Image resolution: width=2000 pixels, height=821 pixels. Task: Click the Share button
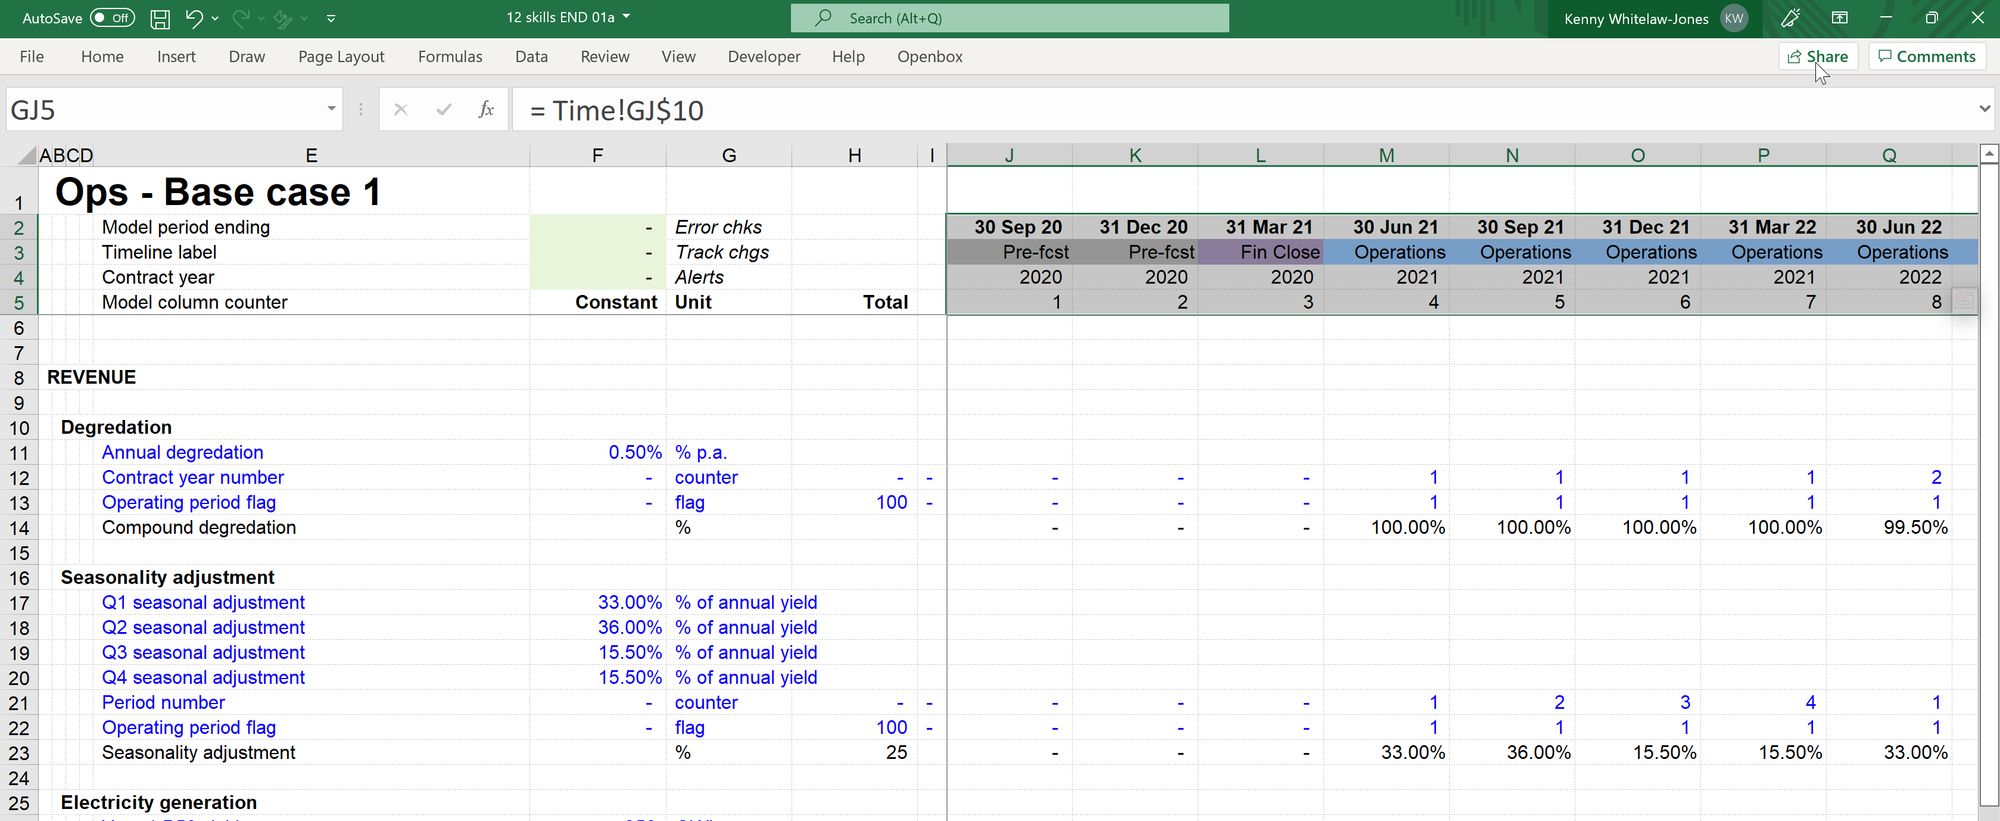point(1817,57)
